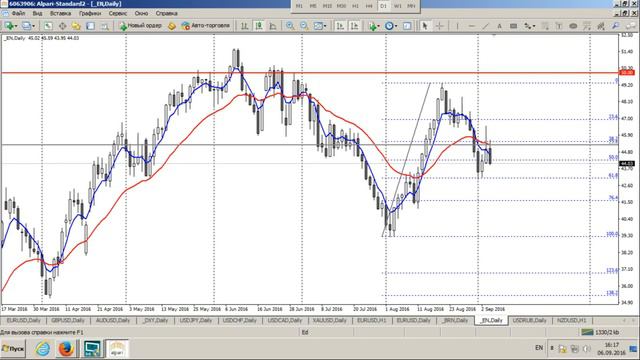Image resolution: width=640 pixels, height=360 pixels.
Task: Select the crosshair tool
Action: 440,26
